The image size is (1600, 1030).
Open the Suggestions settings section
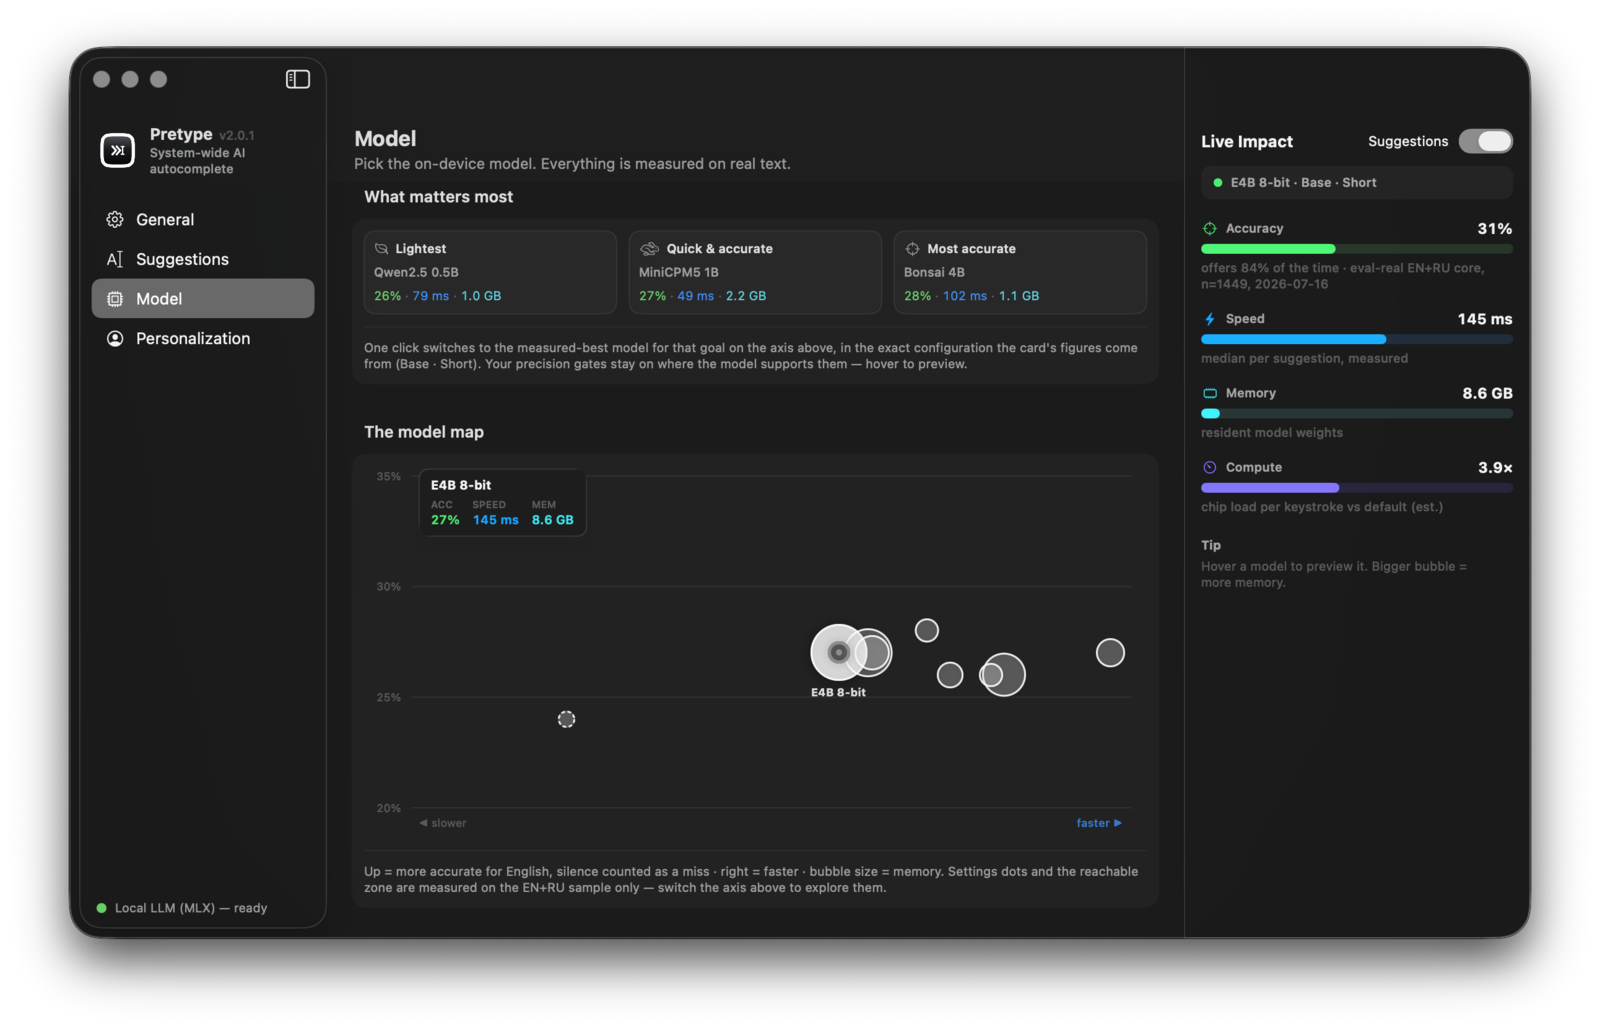tap(203, 259)
